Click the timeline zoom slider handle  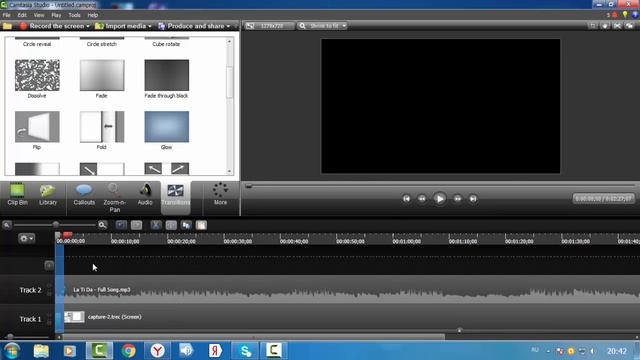56,224
